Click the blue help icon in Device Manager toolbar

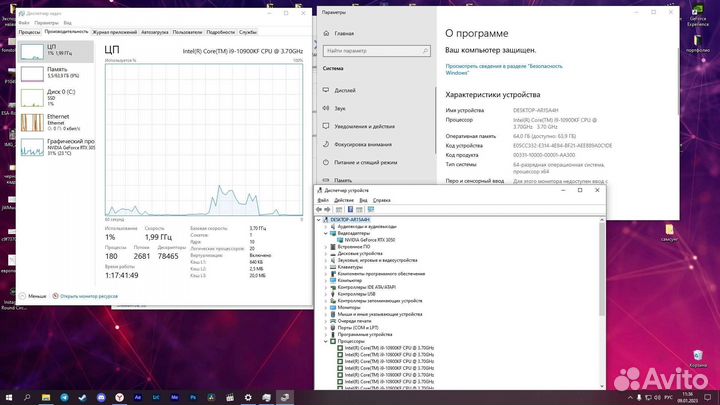[350, 209]
